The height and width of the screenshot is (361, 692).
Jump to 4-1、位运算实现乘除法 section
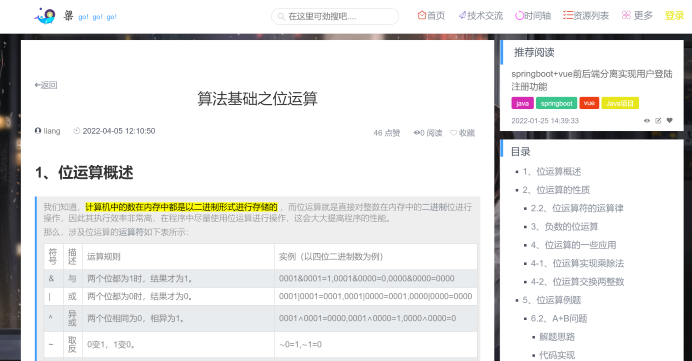tap(577, 263)
